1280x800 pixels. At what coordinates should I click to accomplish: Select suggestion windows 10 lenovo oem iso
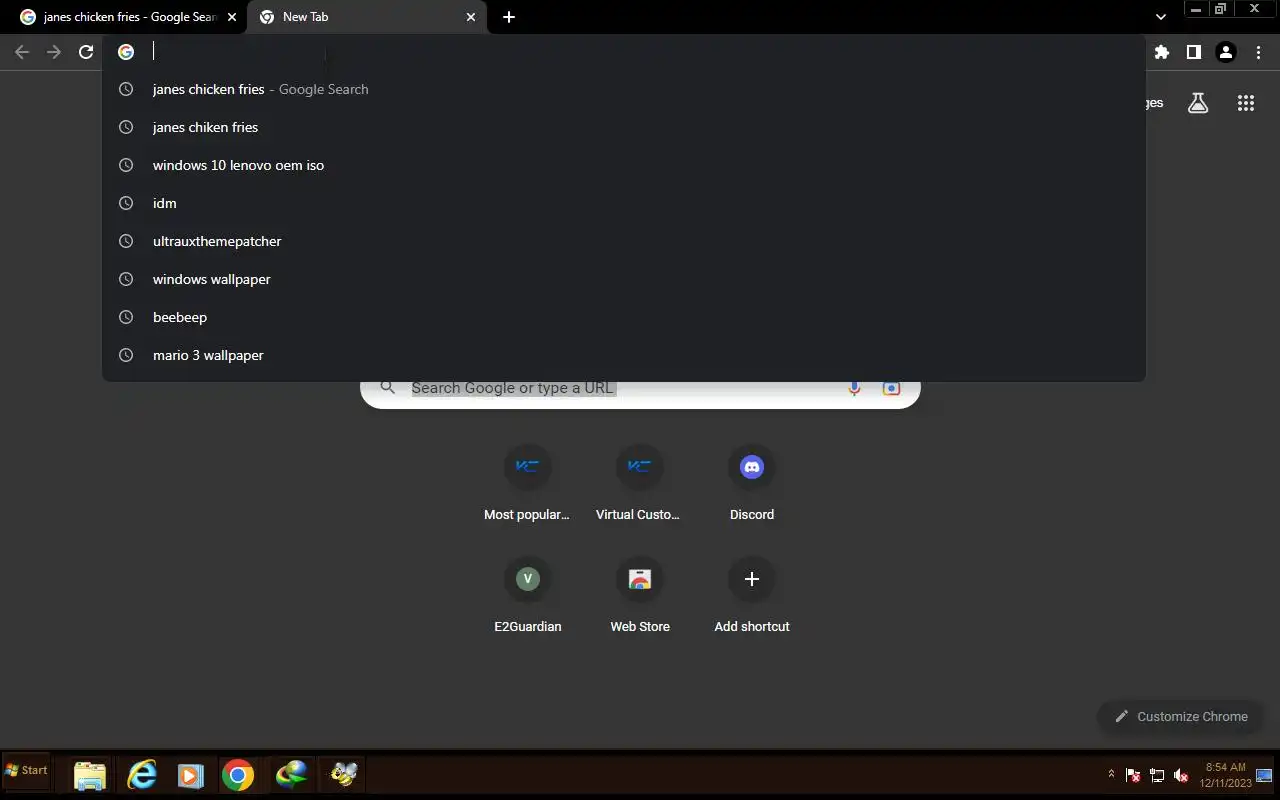[624, 165]
